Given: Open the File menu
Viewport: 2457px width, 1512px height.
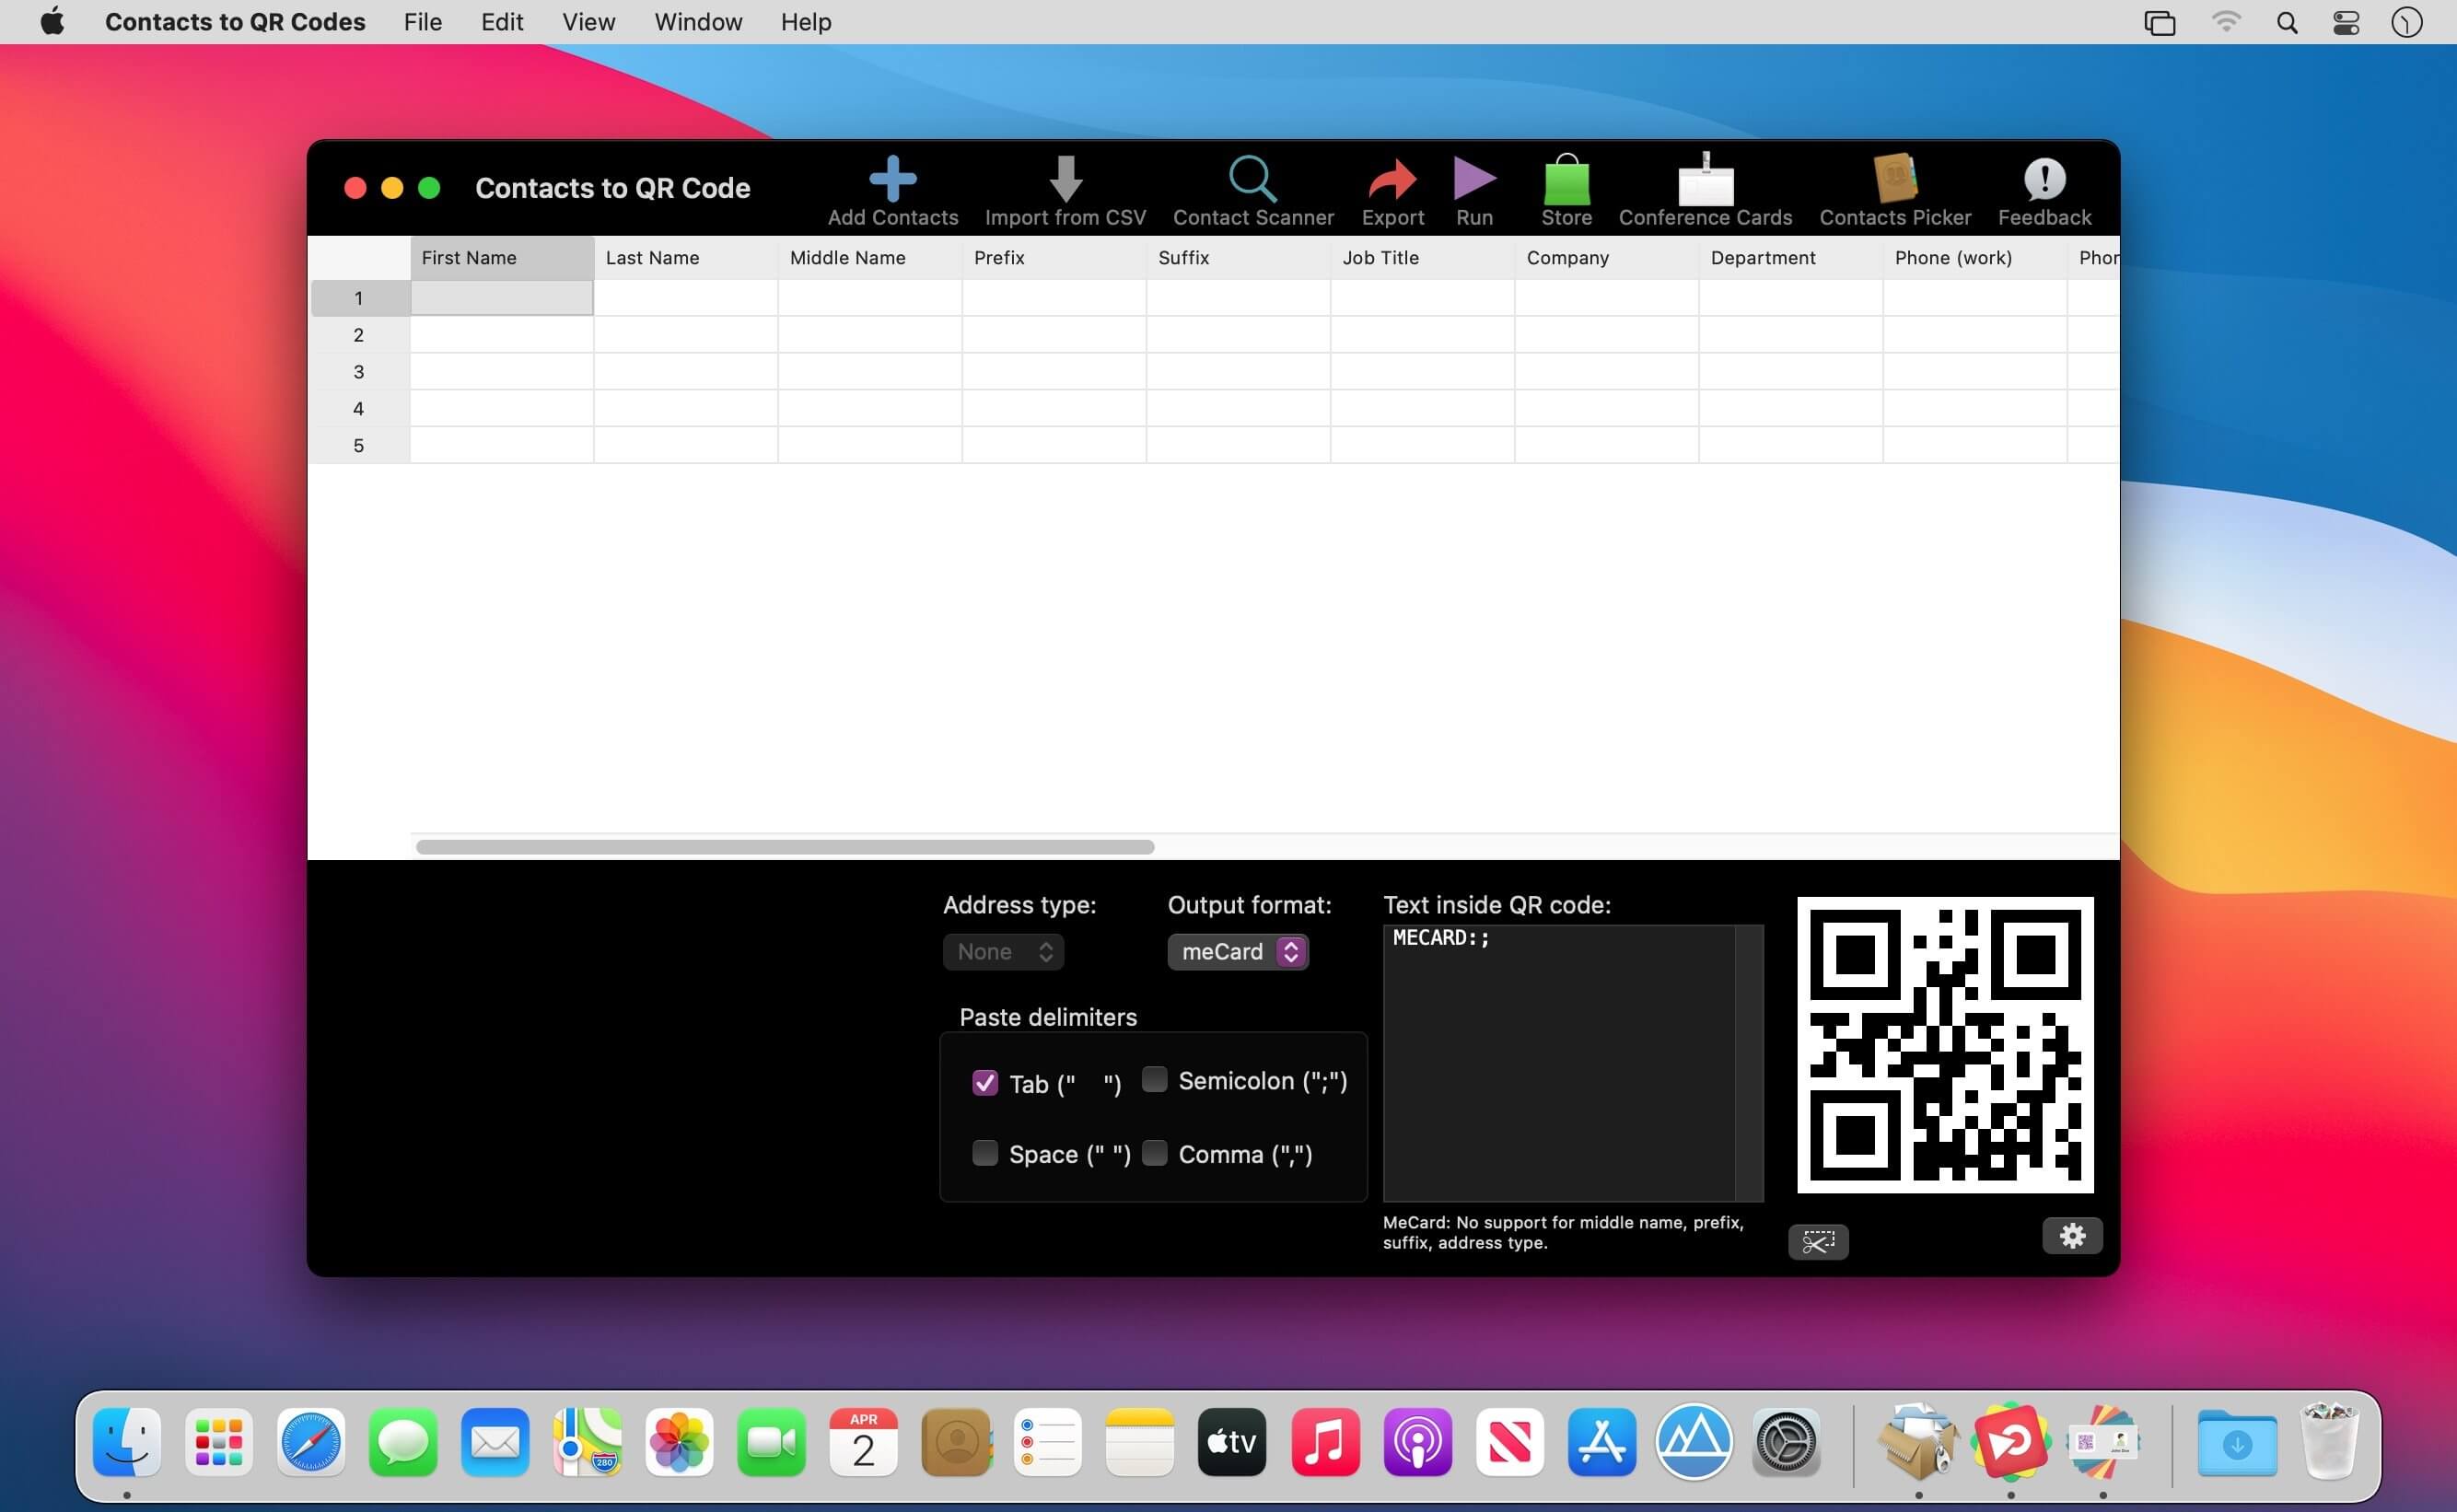Looking at the screenshot, I should pos(423,22).
